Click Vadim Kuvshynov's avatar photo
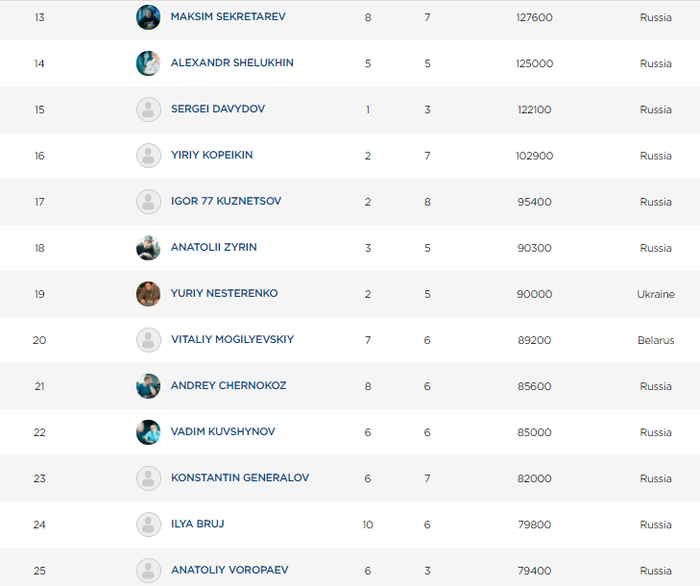 click(148, 432)
